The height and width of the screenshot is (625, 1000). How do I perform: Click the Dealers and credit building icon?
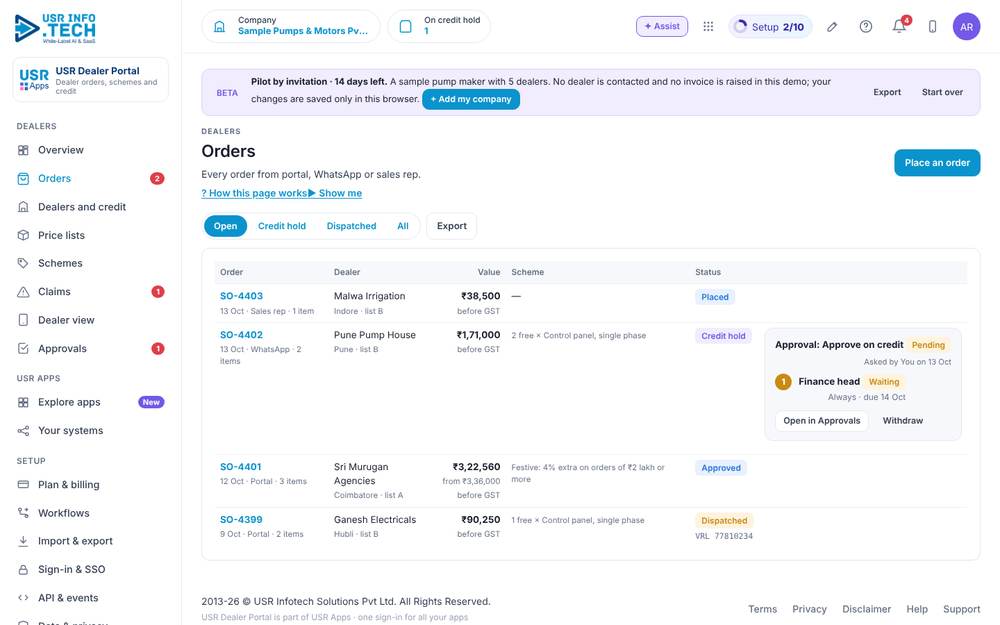(x=23, y=207)
